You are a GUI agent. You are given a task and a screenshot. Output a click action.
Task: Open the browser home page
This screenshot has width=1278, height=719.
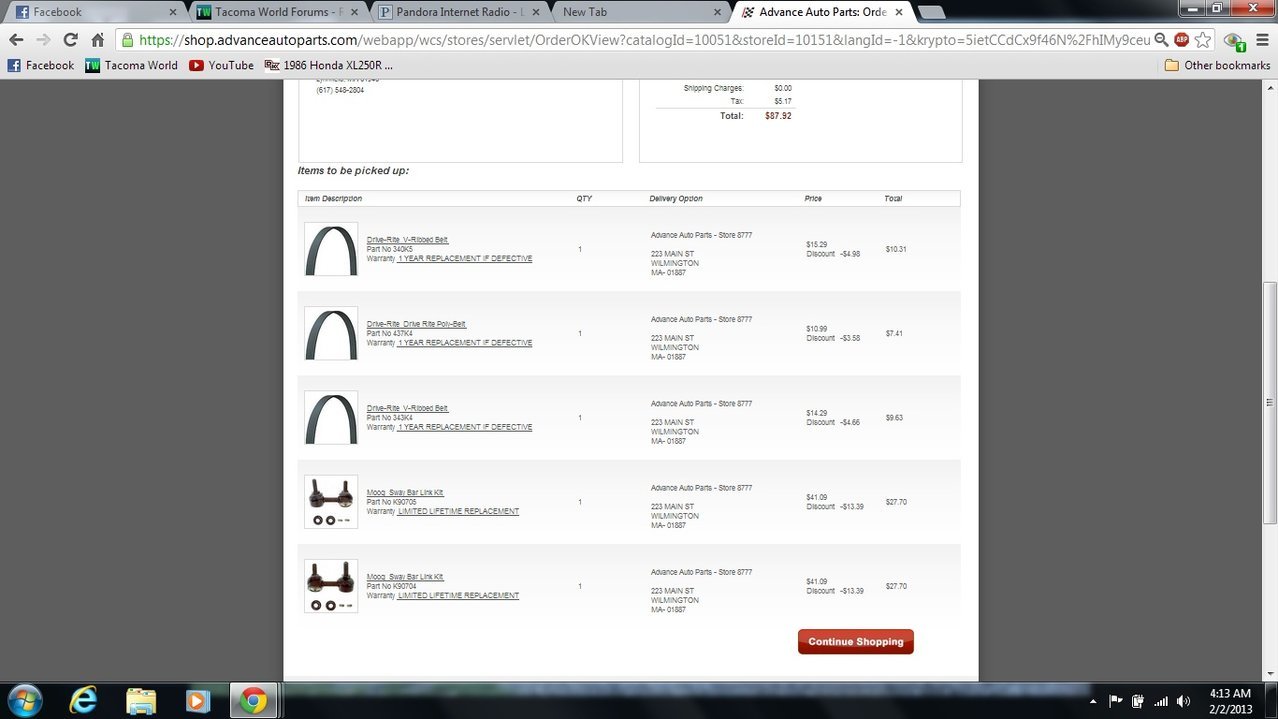97,40
